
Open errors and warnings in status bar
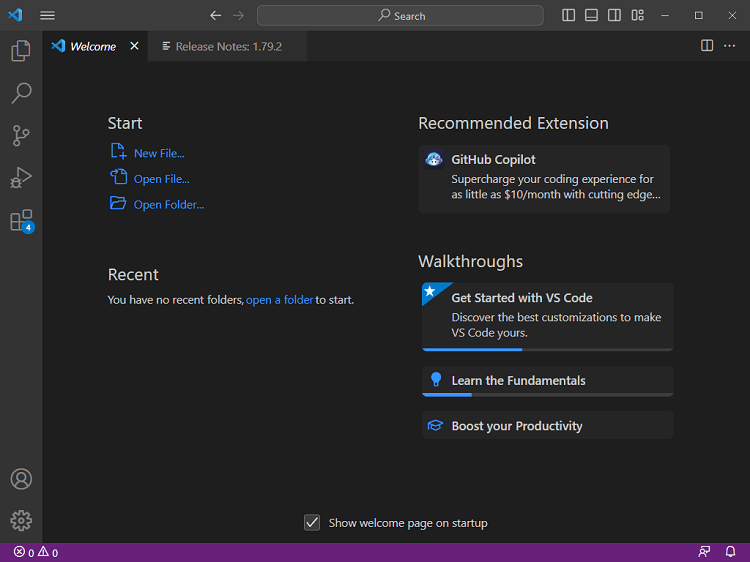pyautogui.click(x=36, y=552)
